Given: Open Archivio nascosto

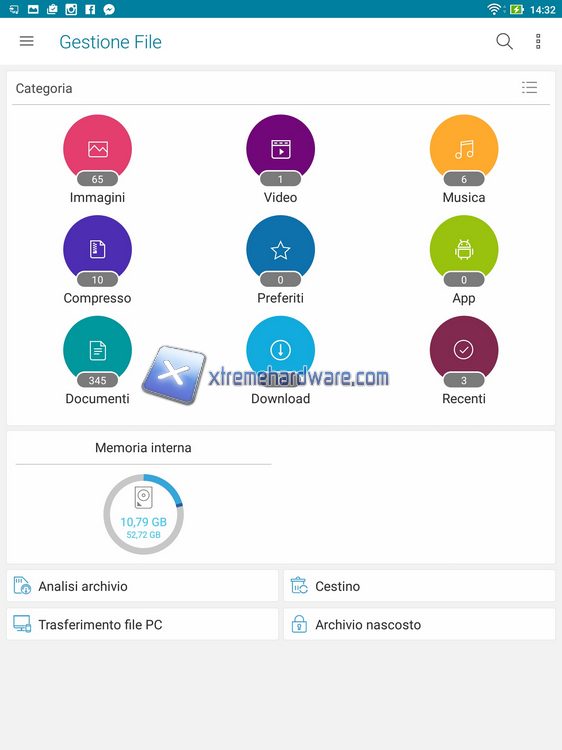Looking at the screenshot, I should coord(419,624).
